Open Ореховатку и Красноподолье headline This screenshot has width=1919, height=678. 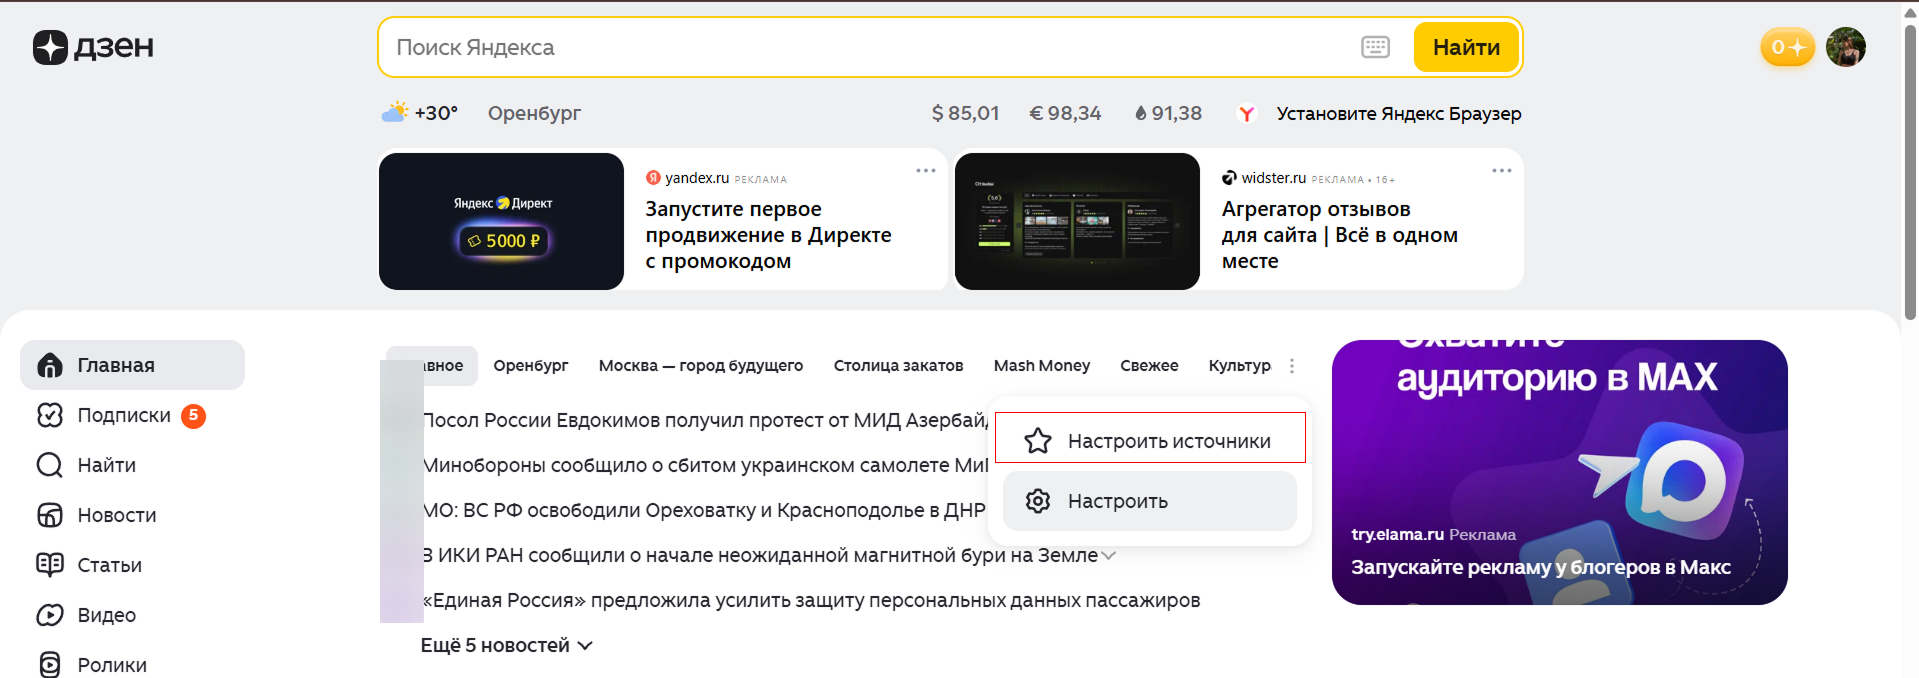click(x=704, y=510)
